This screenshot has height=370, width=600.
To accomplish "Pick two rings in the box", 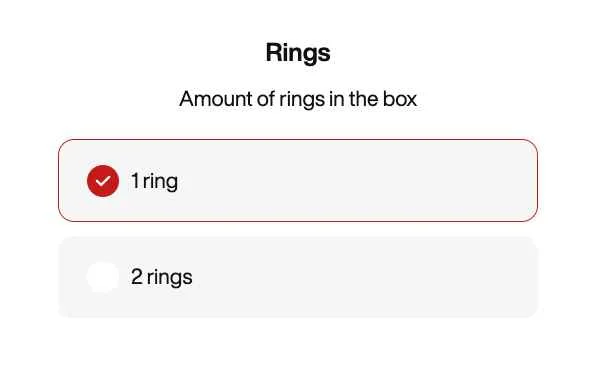I will pyautogui.click(x=298, y=277).
